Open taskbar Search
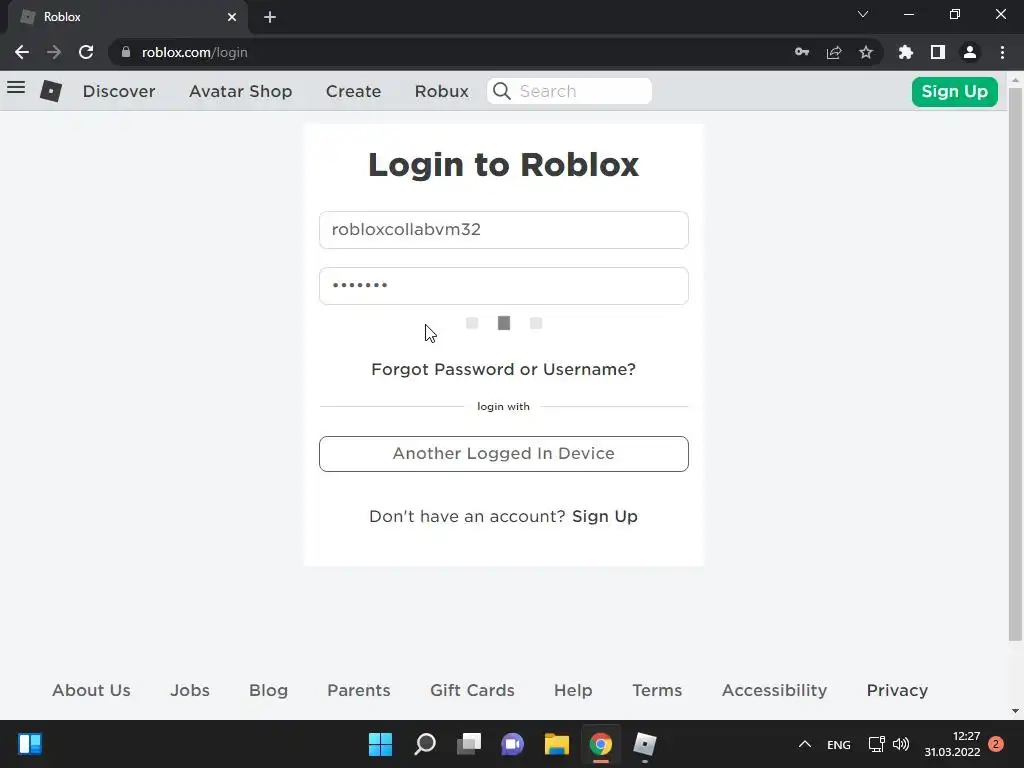 click(424, 744)
